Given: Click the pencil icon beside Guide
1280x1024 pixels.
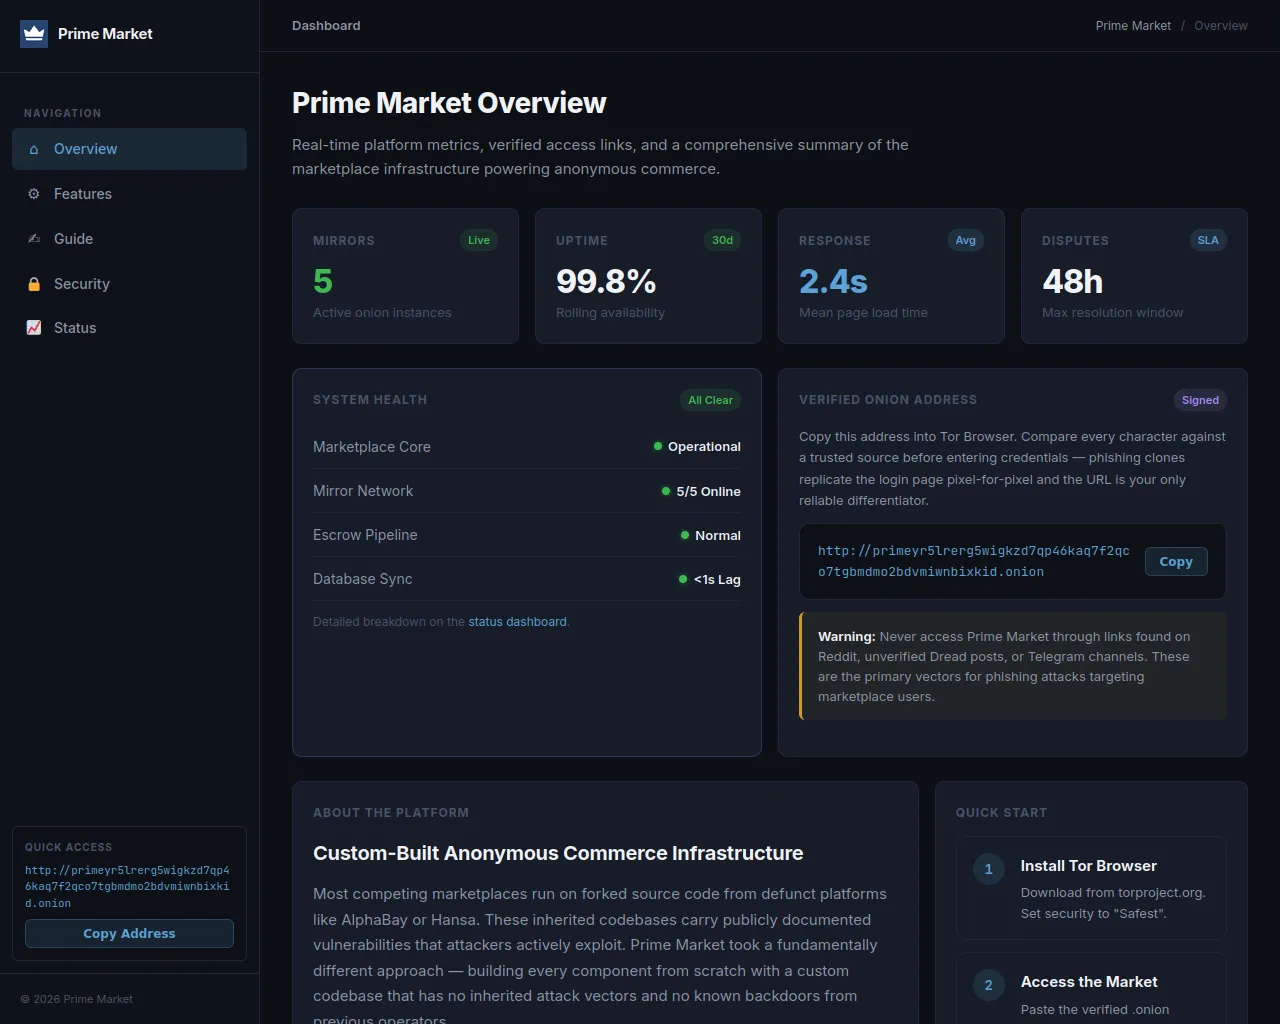Looking at the screenshot, I should point(34,239).
